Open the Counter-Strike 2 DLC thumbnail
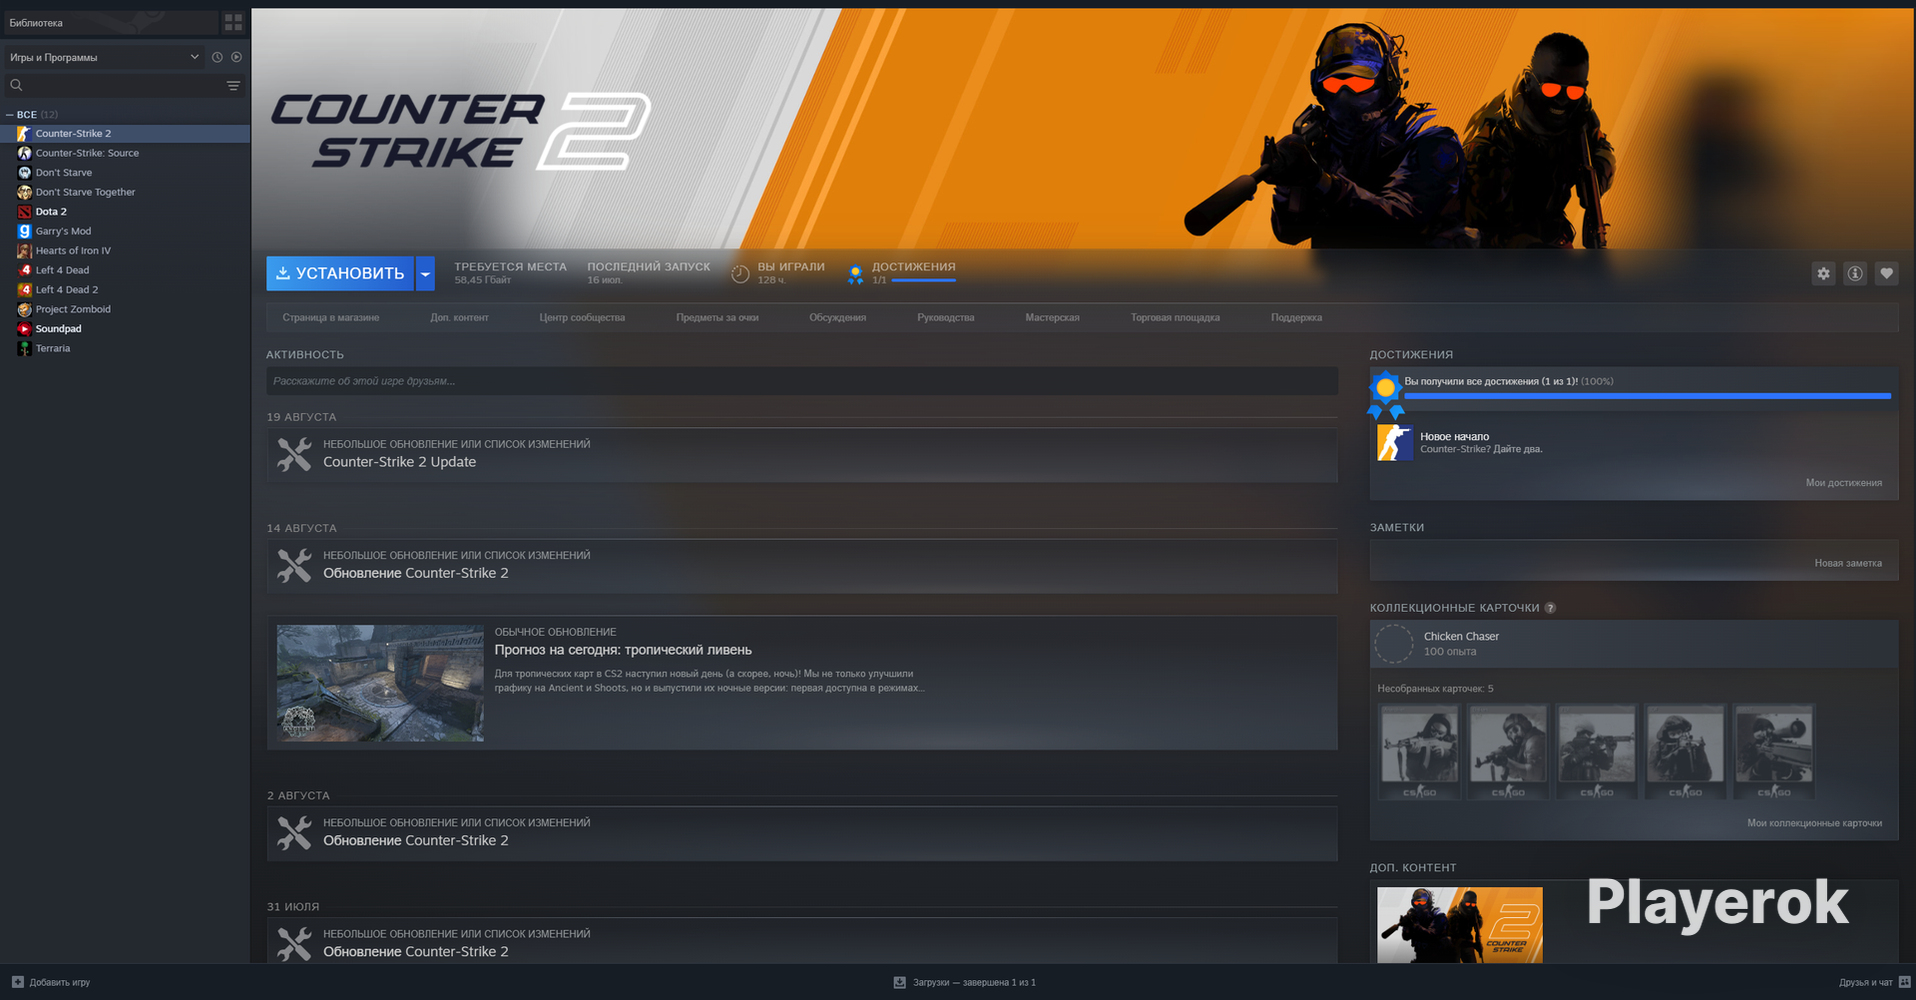The height and width of the screenshot is (1000, 1916). point(1459,925)
